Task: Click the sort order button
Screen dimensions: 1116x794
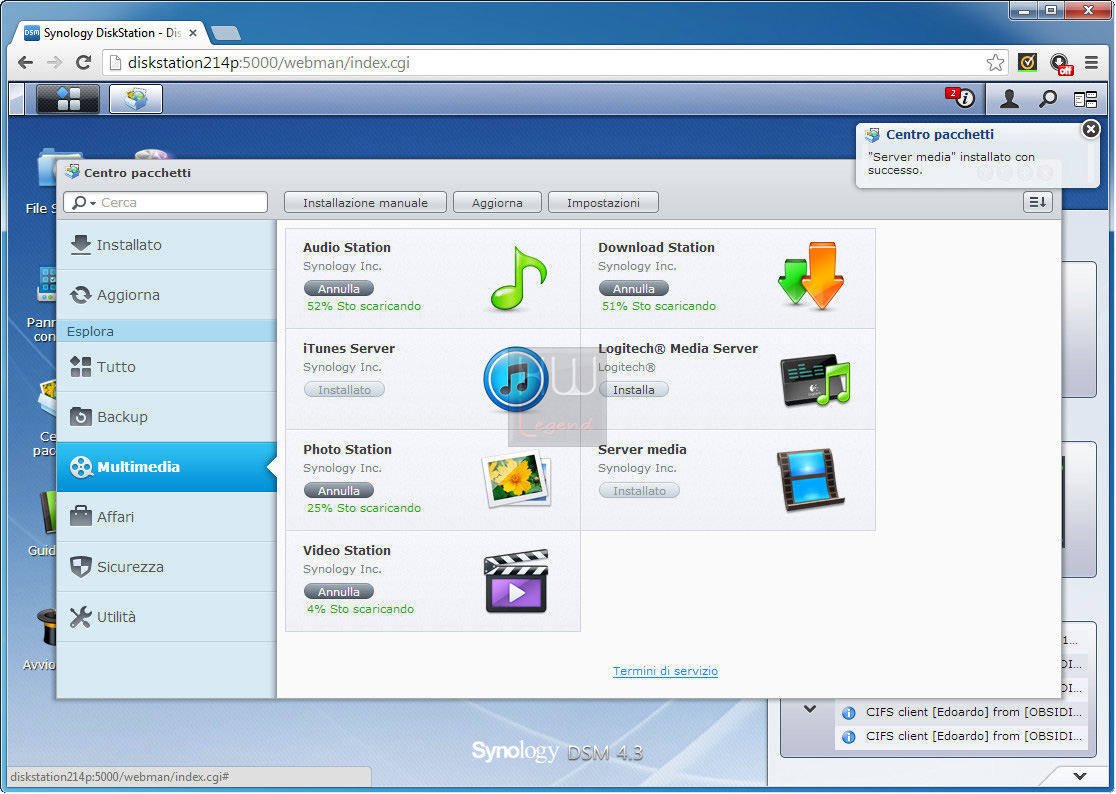Action: click(1038, 202)
